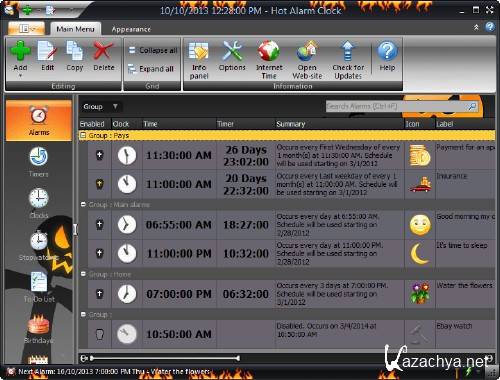Check for Updates
Image resolution: width=500 pixels, height=380 pixels.
point(348,60)
